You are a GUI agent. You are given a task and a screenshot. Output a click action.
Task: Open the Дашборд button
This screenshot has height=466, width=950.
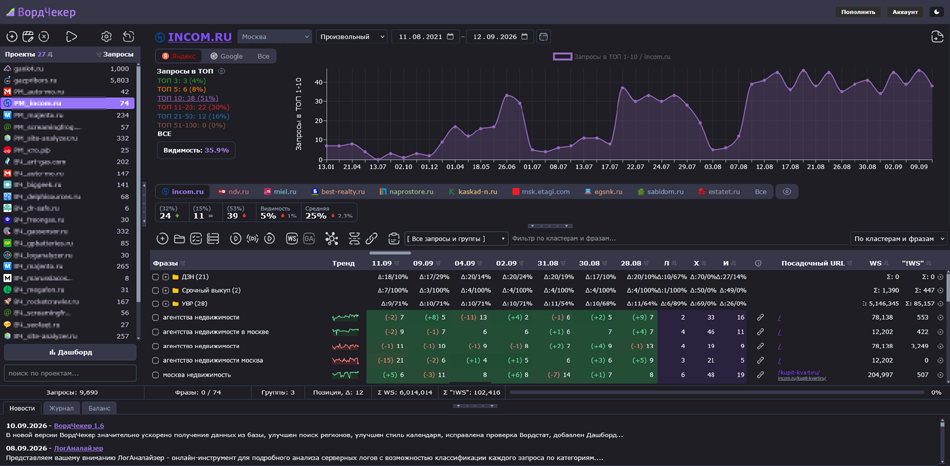pos(70,352)
